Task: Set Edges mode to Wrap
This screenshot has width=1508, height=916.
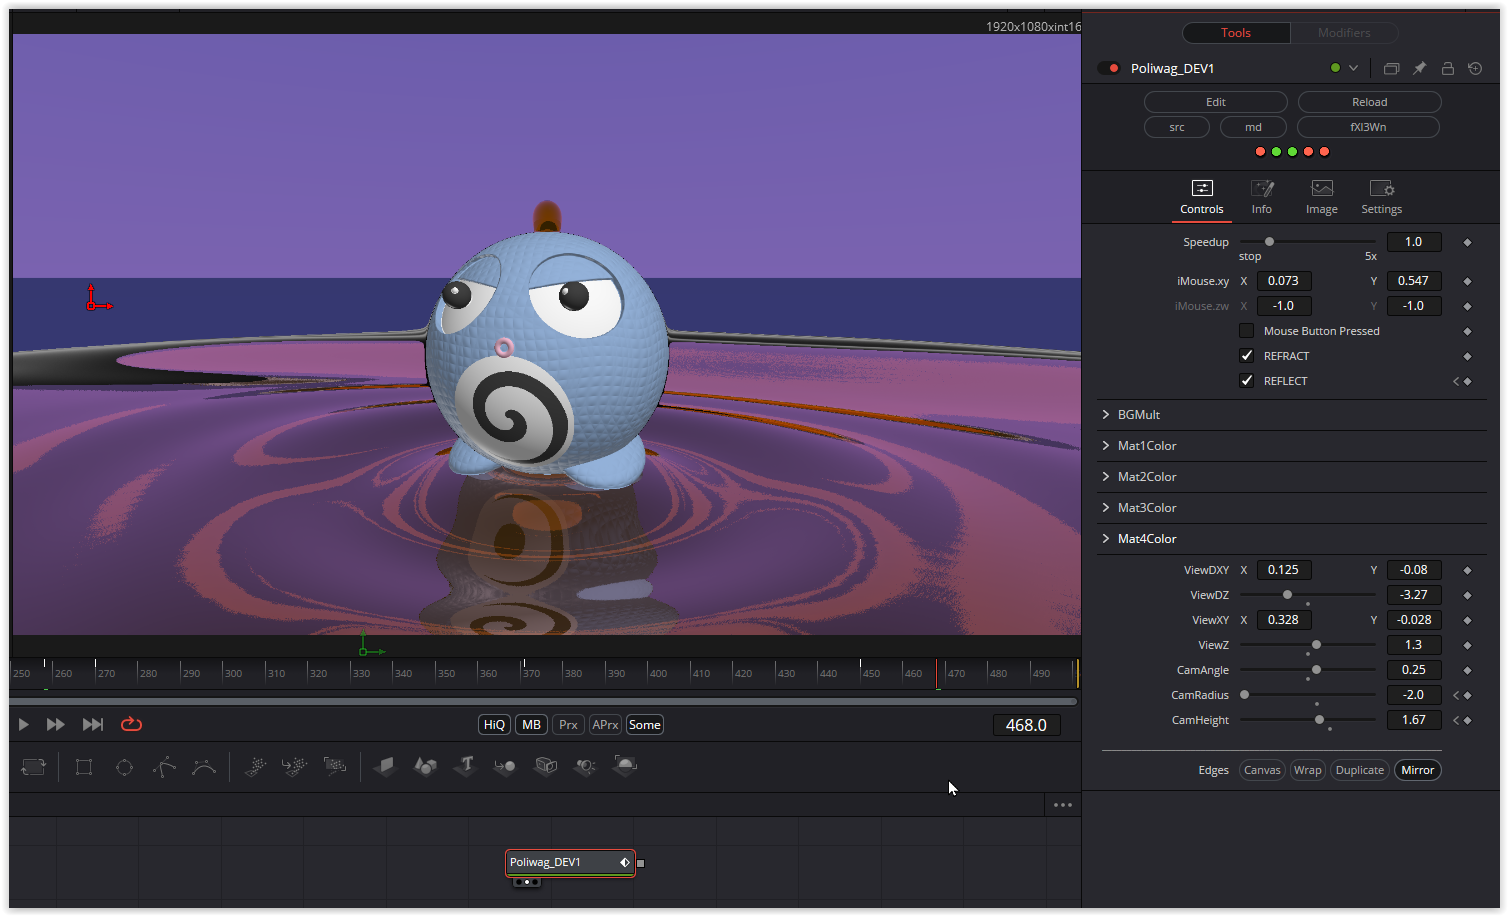Action: click(x=1308, y=770)
